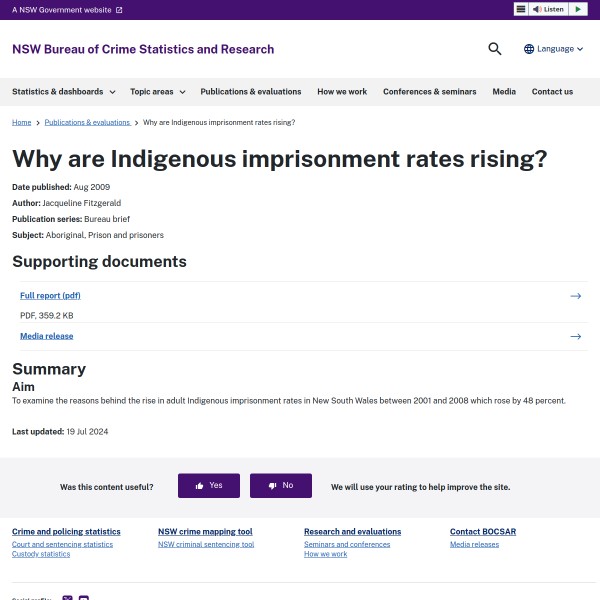Expand the Topic areas dropdown
Image resolution: width=600 pixels, height=600 pixels.
click(157, 92)
